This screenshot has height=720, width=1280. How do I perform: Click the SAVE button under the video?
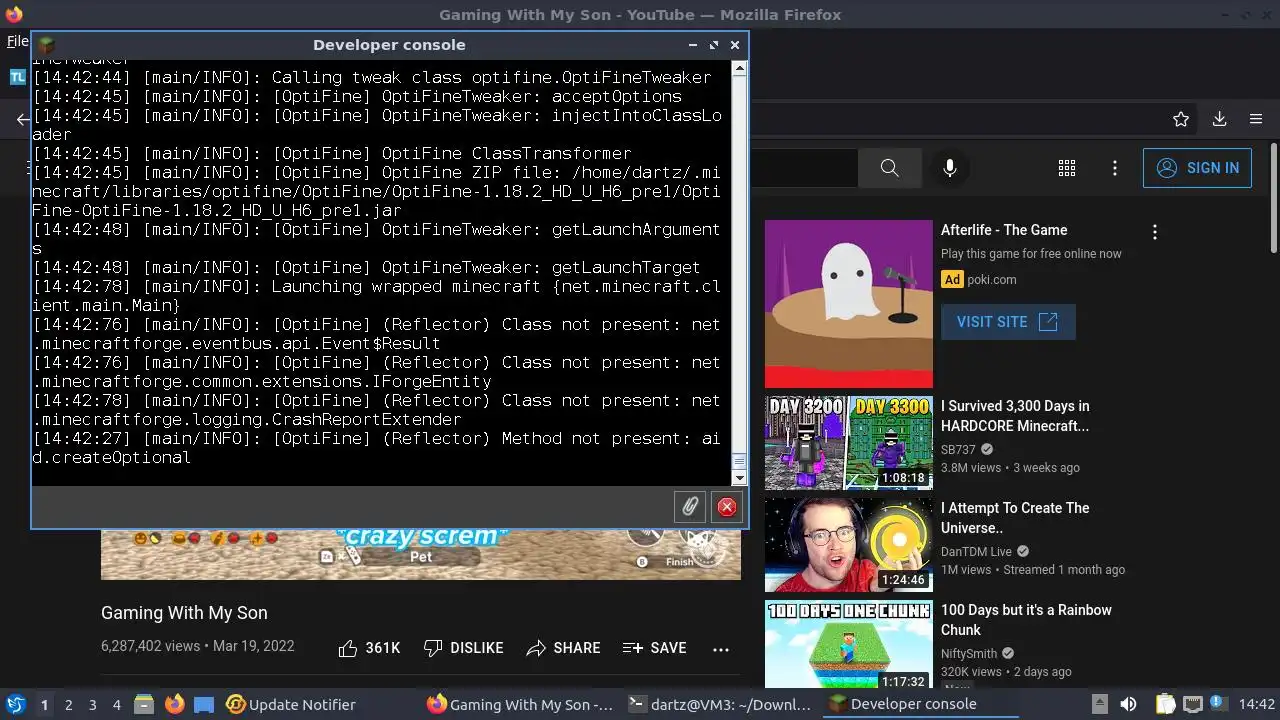click(x=654, y=648)
